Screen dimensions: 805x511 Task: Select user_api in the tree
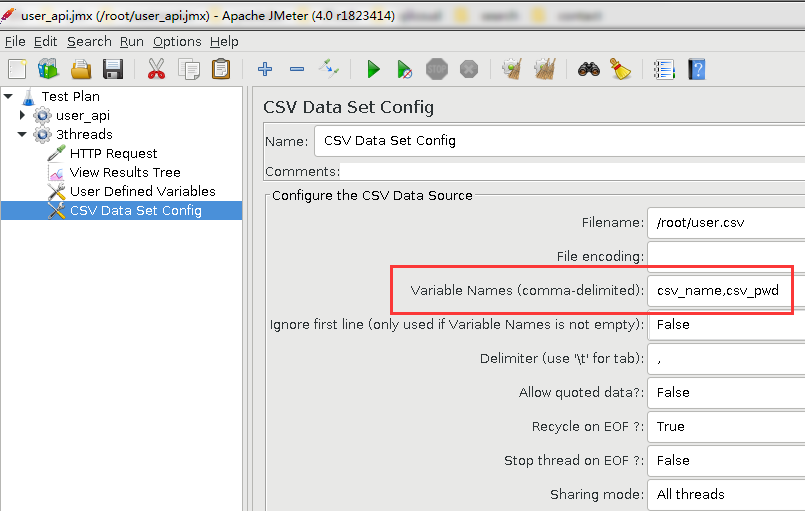(83, 116)
